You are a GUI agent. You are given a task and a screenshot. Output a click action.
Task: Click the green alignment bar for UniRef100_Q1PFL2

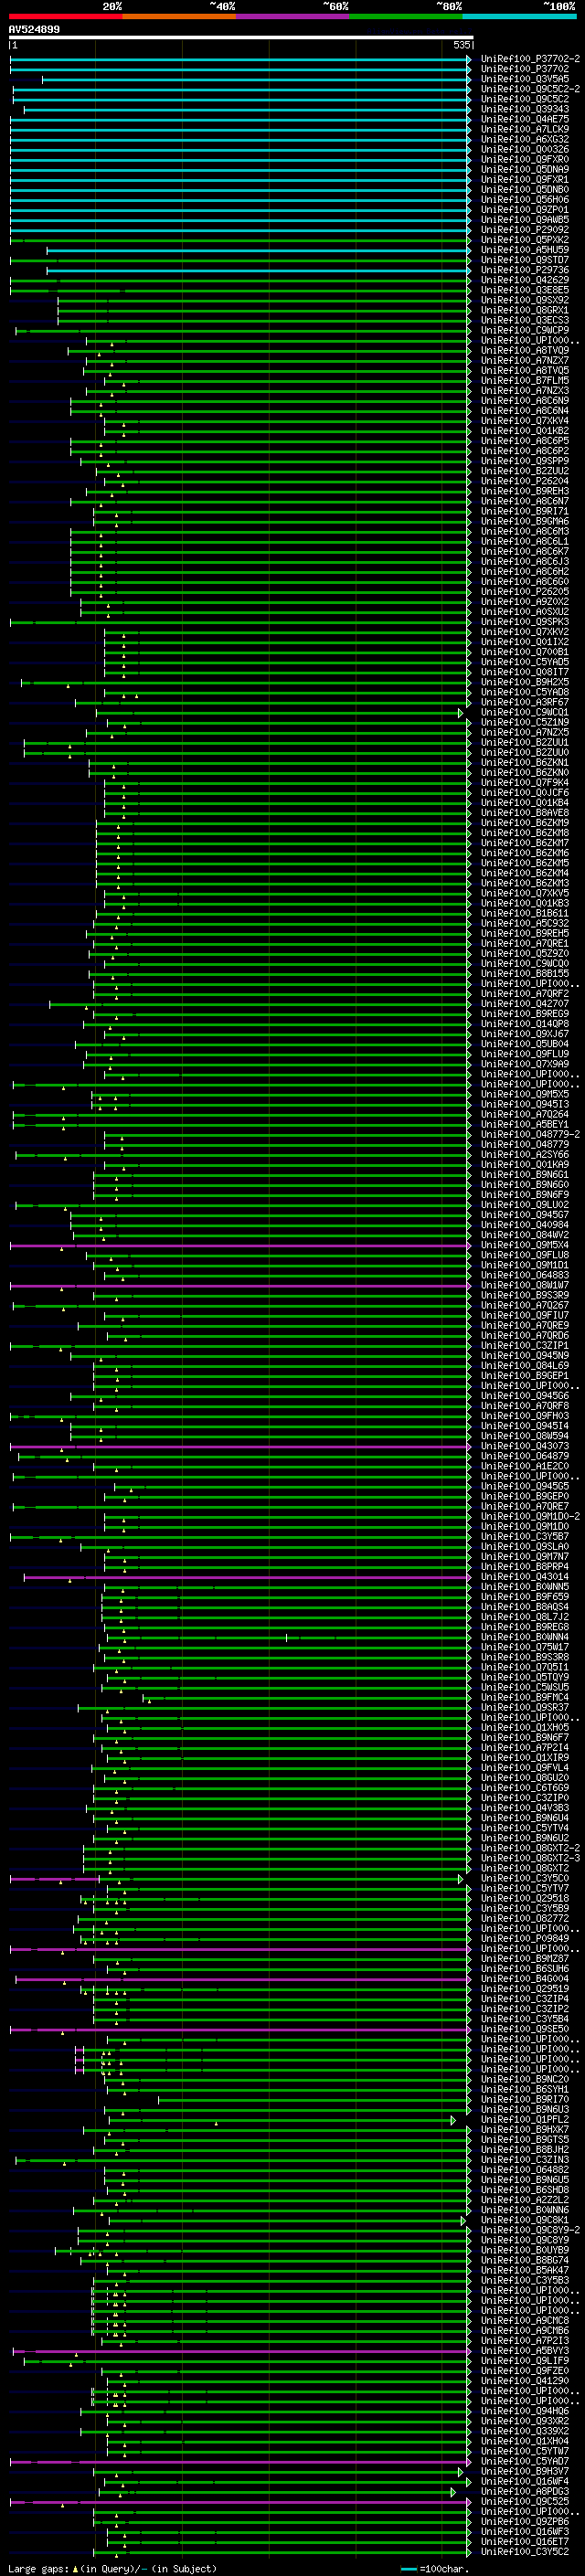pos(282,2120)
